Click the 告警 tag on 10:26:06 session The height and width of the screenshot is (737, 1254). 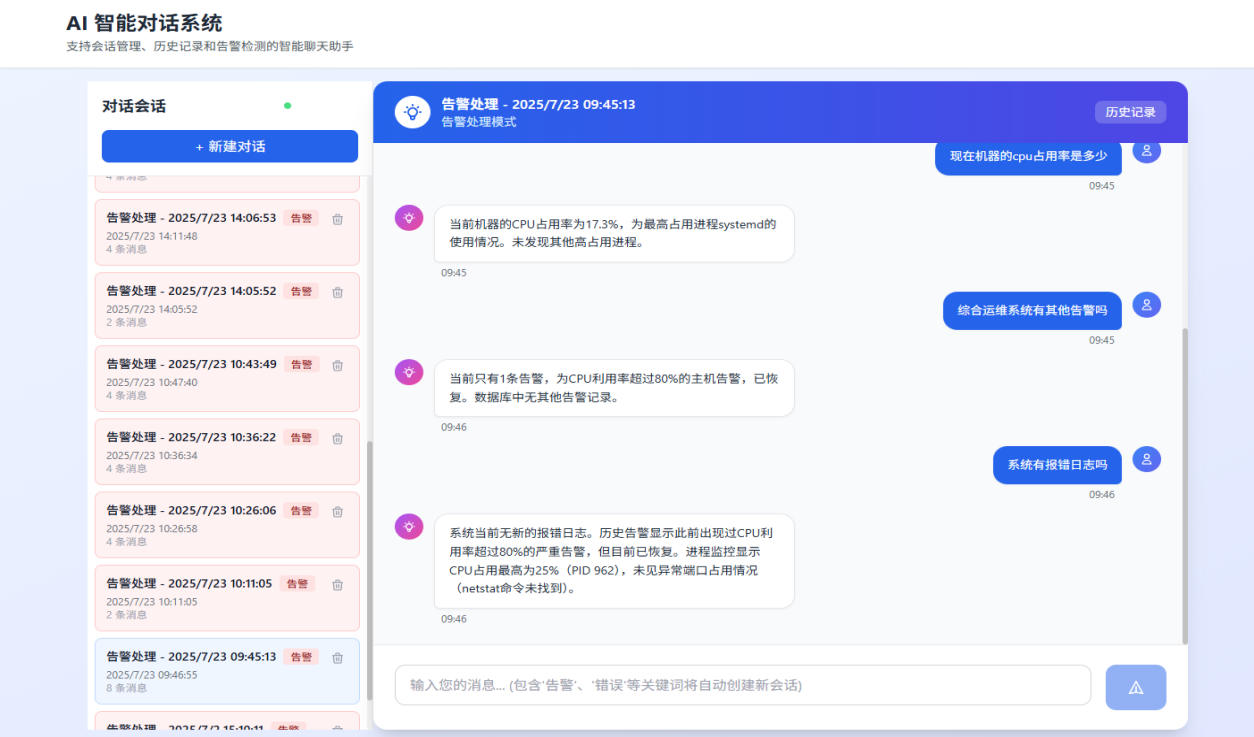click(301, 511)
